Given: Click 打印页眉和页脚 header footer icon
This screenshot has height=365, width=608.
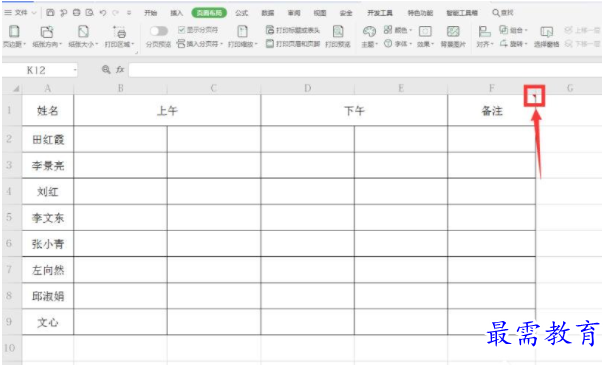Looking at the screenshot, I should click(270, 44).
